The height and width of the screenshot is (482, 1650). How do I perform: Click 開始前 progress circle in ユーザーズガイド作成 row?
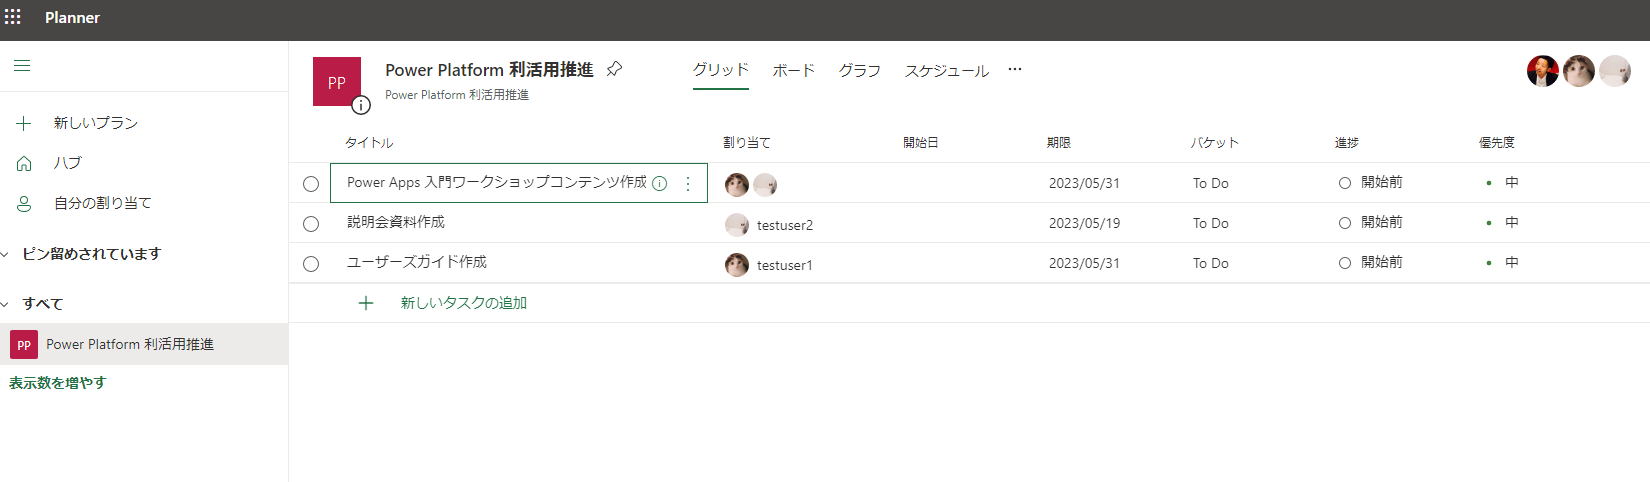tap(1345, 263)
